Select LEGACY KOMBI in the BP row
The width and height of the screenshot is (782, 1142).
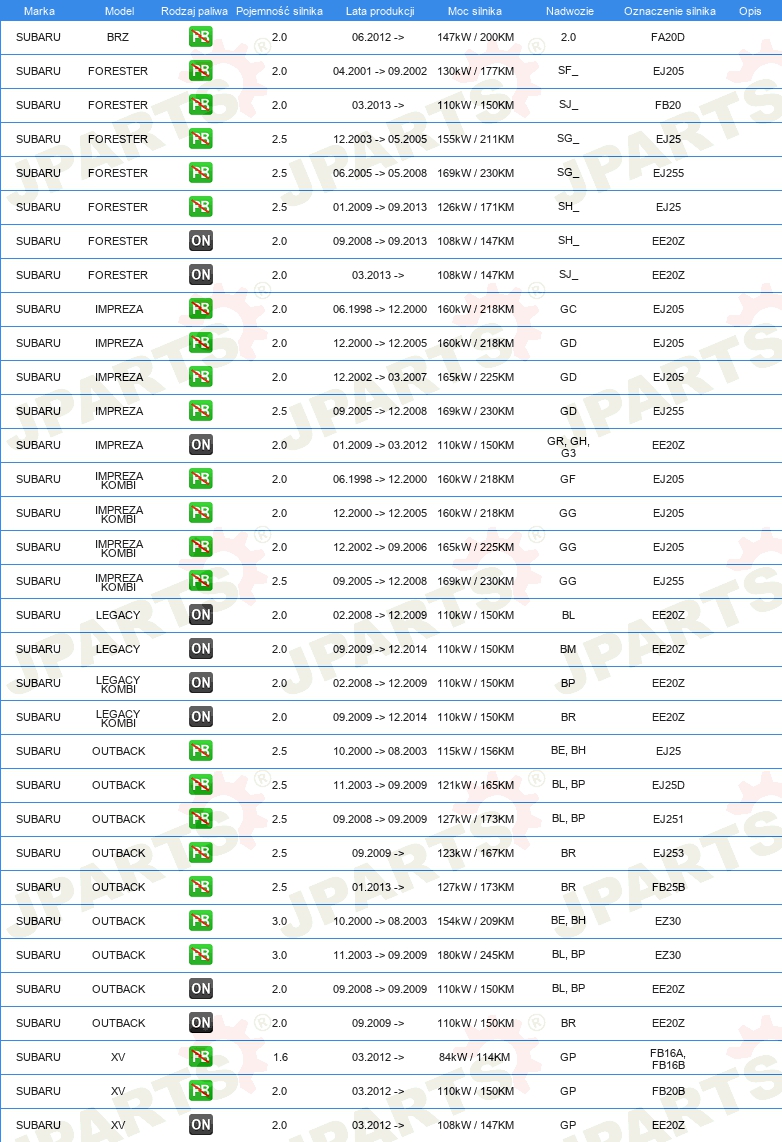[119, 685]
